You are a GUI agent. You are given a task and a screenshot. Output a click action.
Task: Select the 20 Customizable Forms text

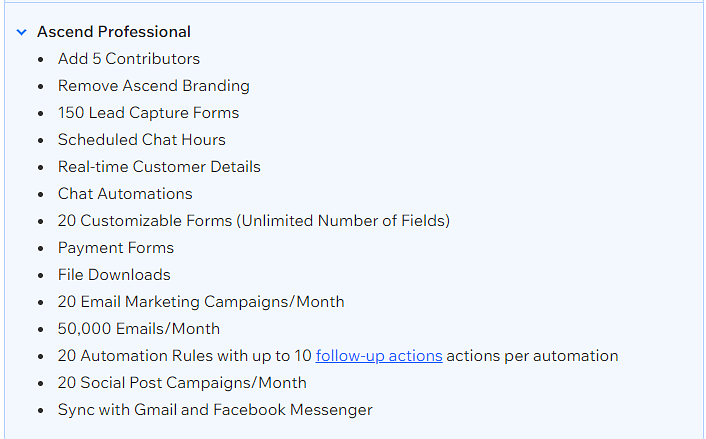coord(145,221)
